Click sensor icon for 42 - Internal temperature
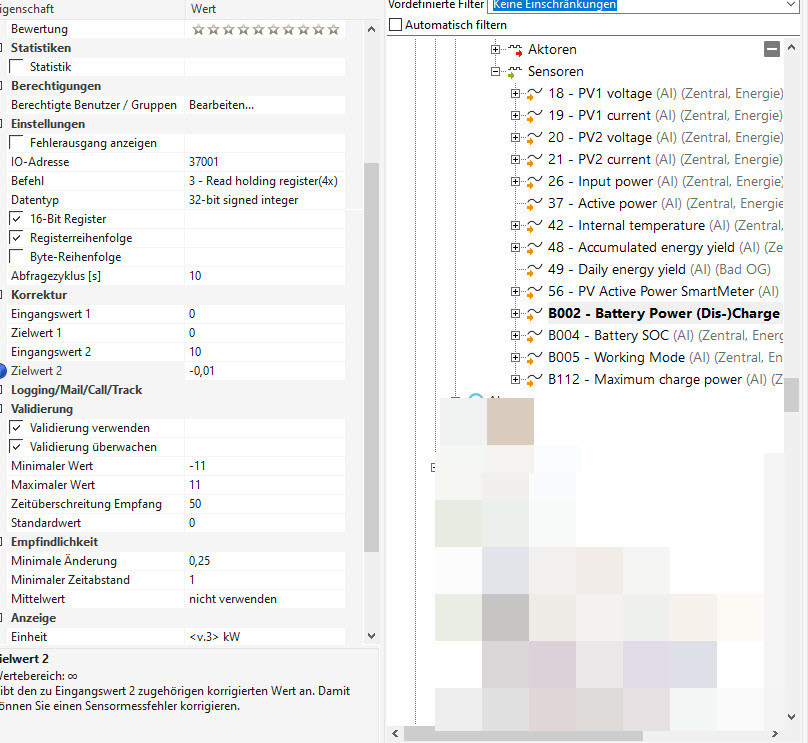Image resolution: width=808 pixels, height=743 pixels. tap(534, 226)
